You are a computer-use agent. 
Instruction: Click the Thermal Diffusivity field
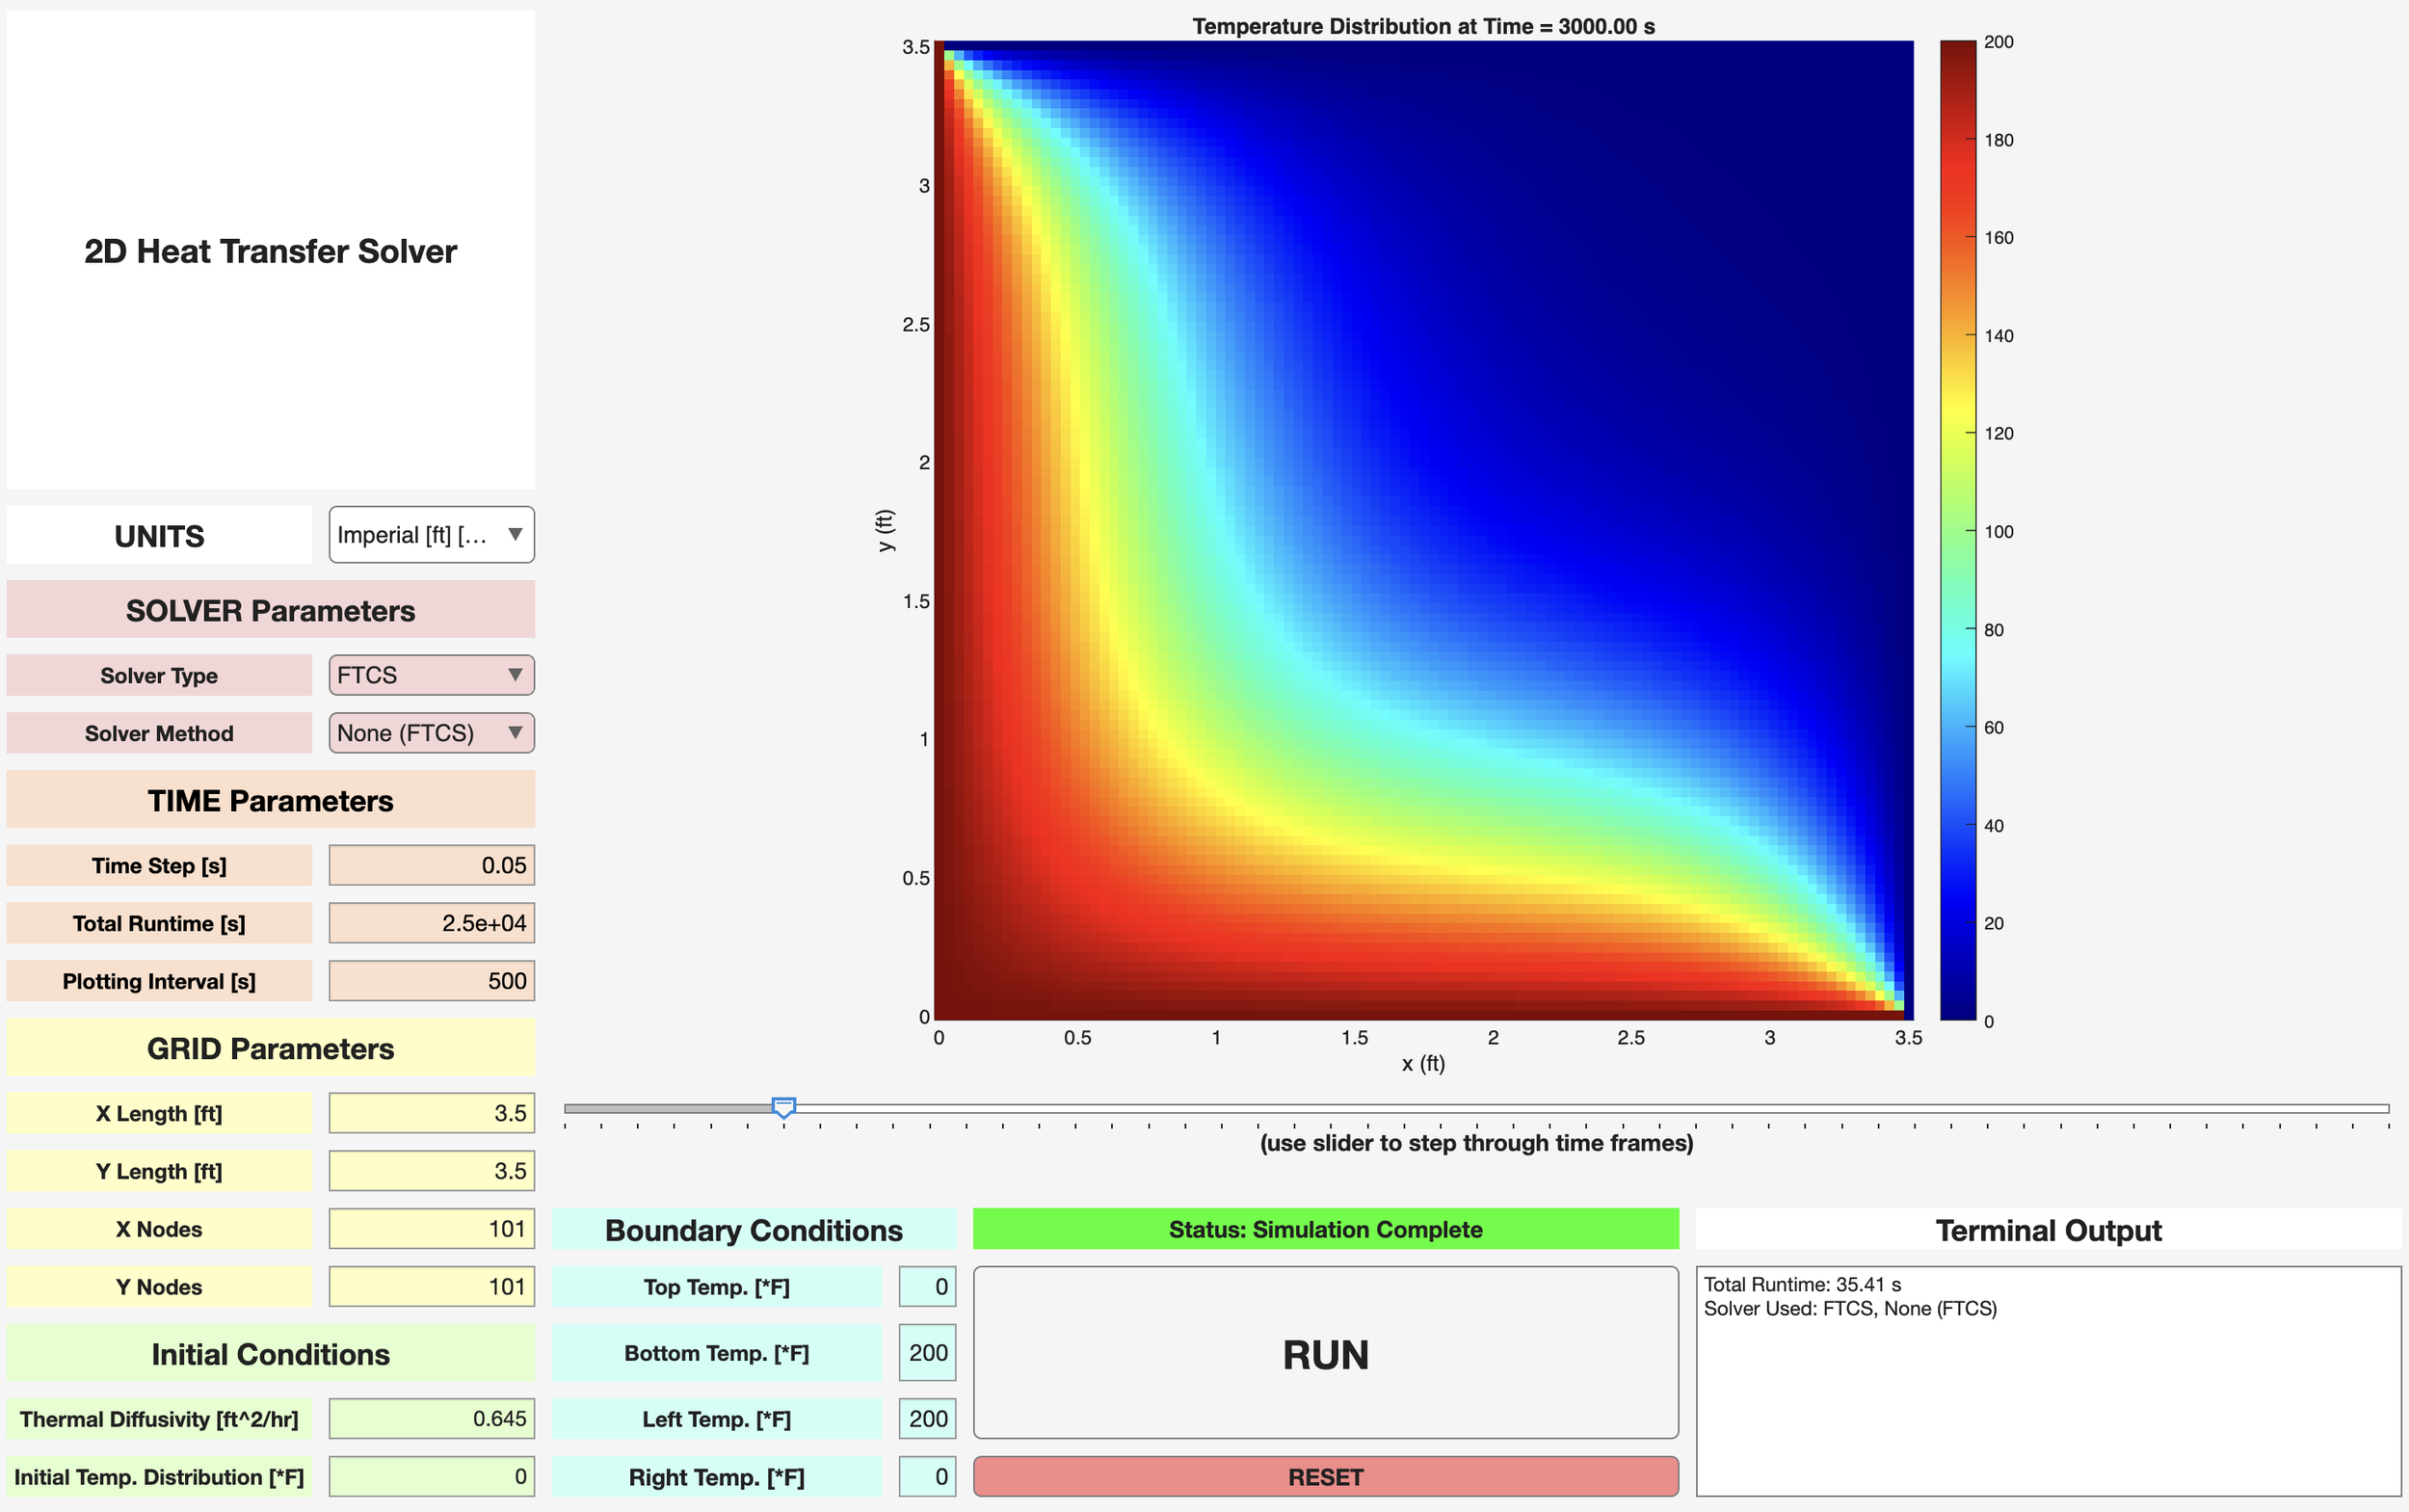(431, 1419)
